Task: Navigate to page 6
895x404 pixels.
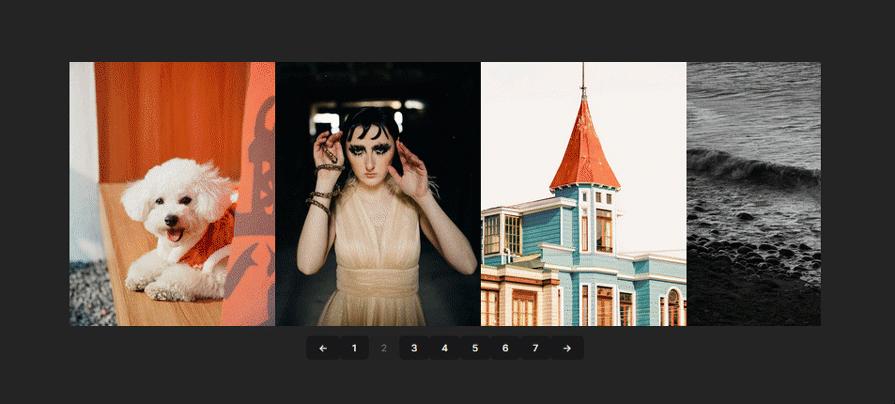Action: [505, 348]
